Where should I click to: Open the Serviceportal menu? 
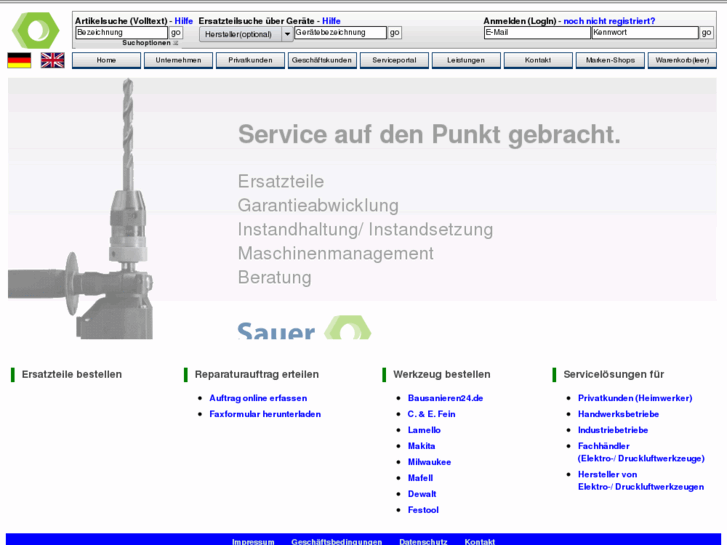[x=394, y=60]
